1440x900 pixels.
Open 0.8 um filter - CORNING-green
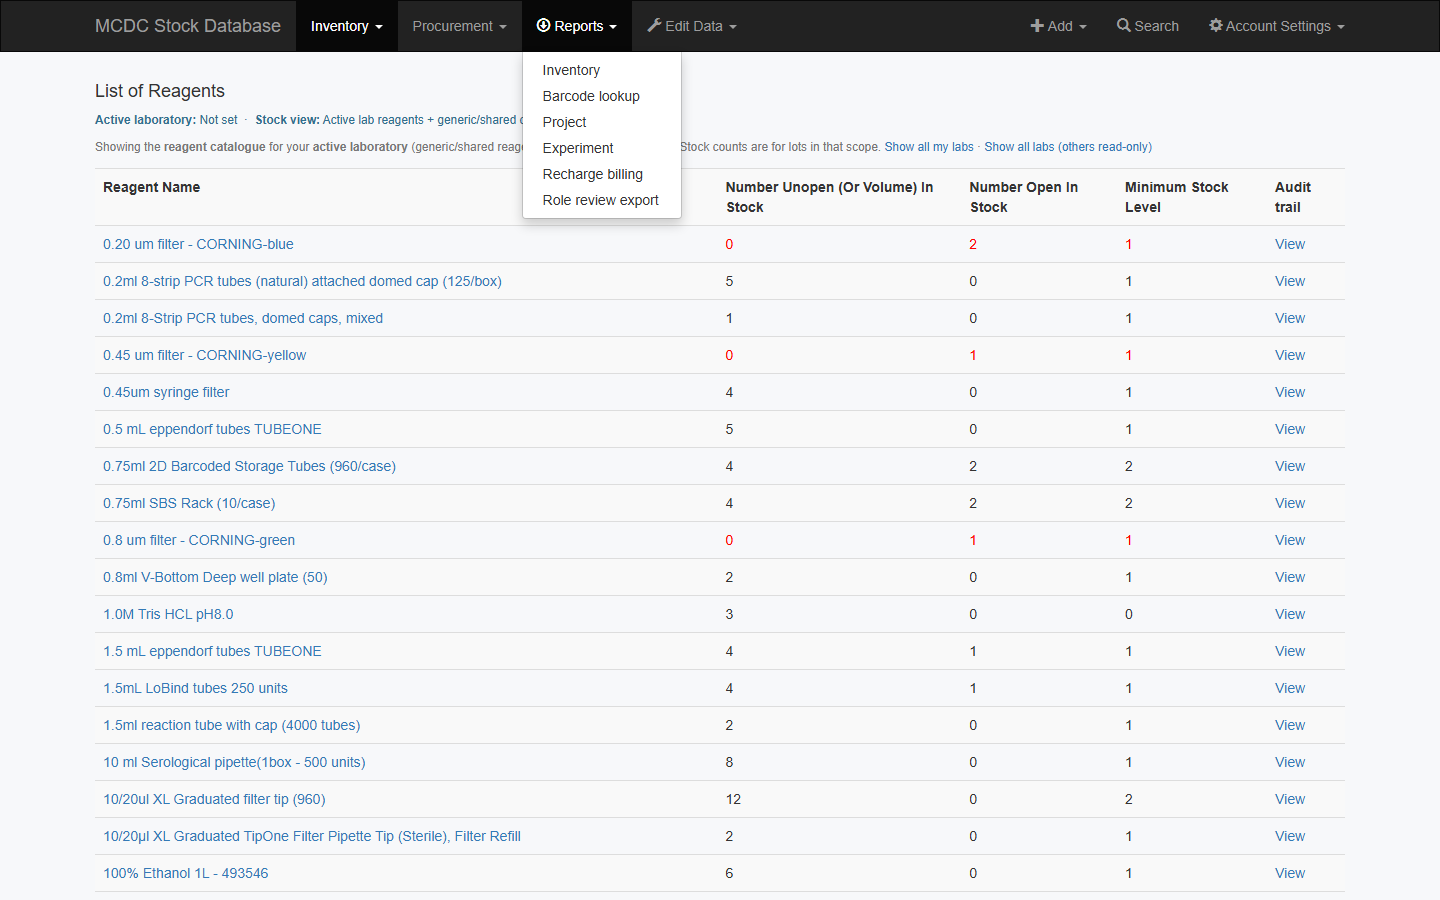pyautogui.click(x=199, y=540)
